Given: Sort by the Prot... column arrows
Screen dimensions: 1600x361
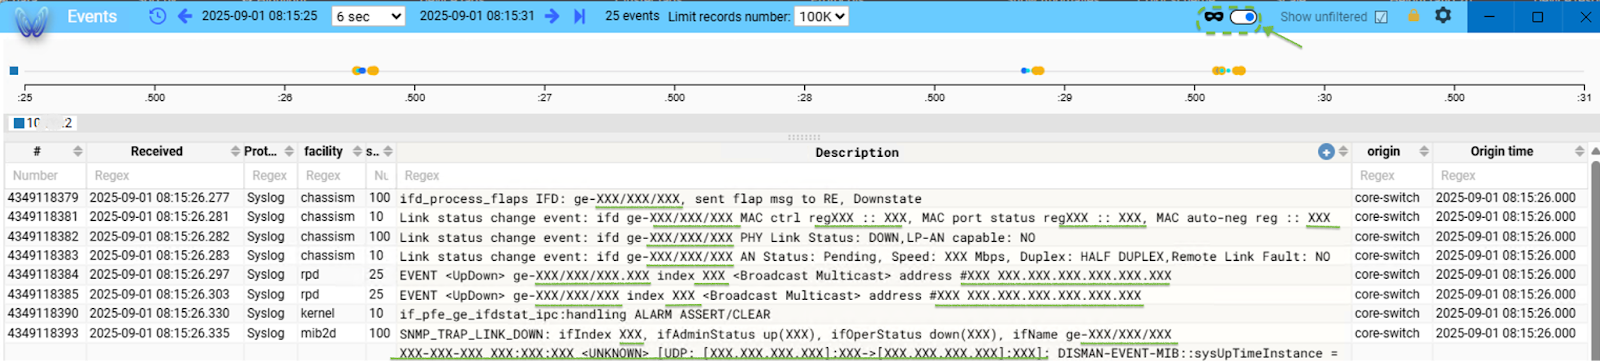Looking at the screenshot, I should click(x=289, y=151).
